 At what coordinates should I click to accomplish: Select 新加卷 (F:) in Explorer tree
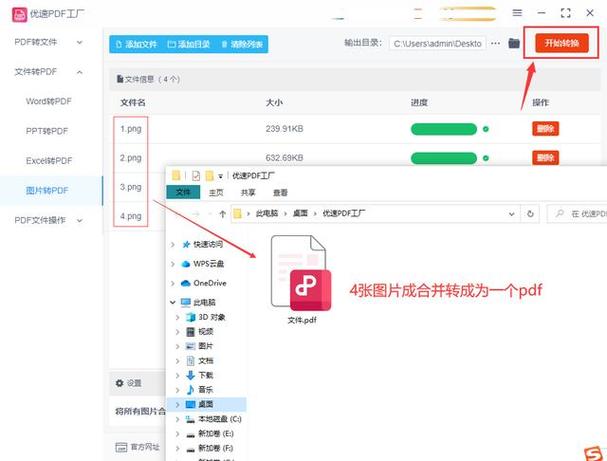pyautogui.click(x=216, y=448)
